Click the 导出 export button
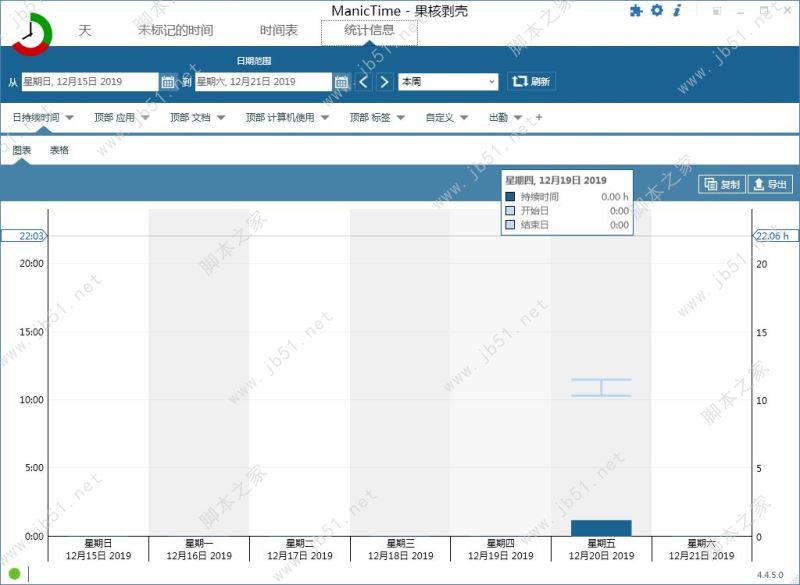 tap(770, 184)
